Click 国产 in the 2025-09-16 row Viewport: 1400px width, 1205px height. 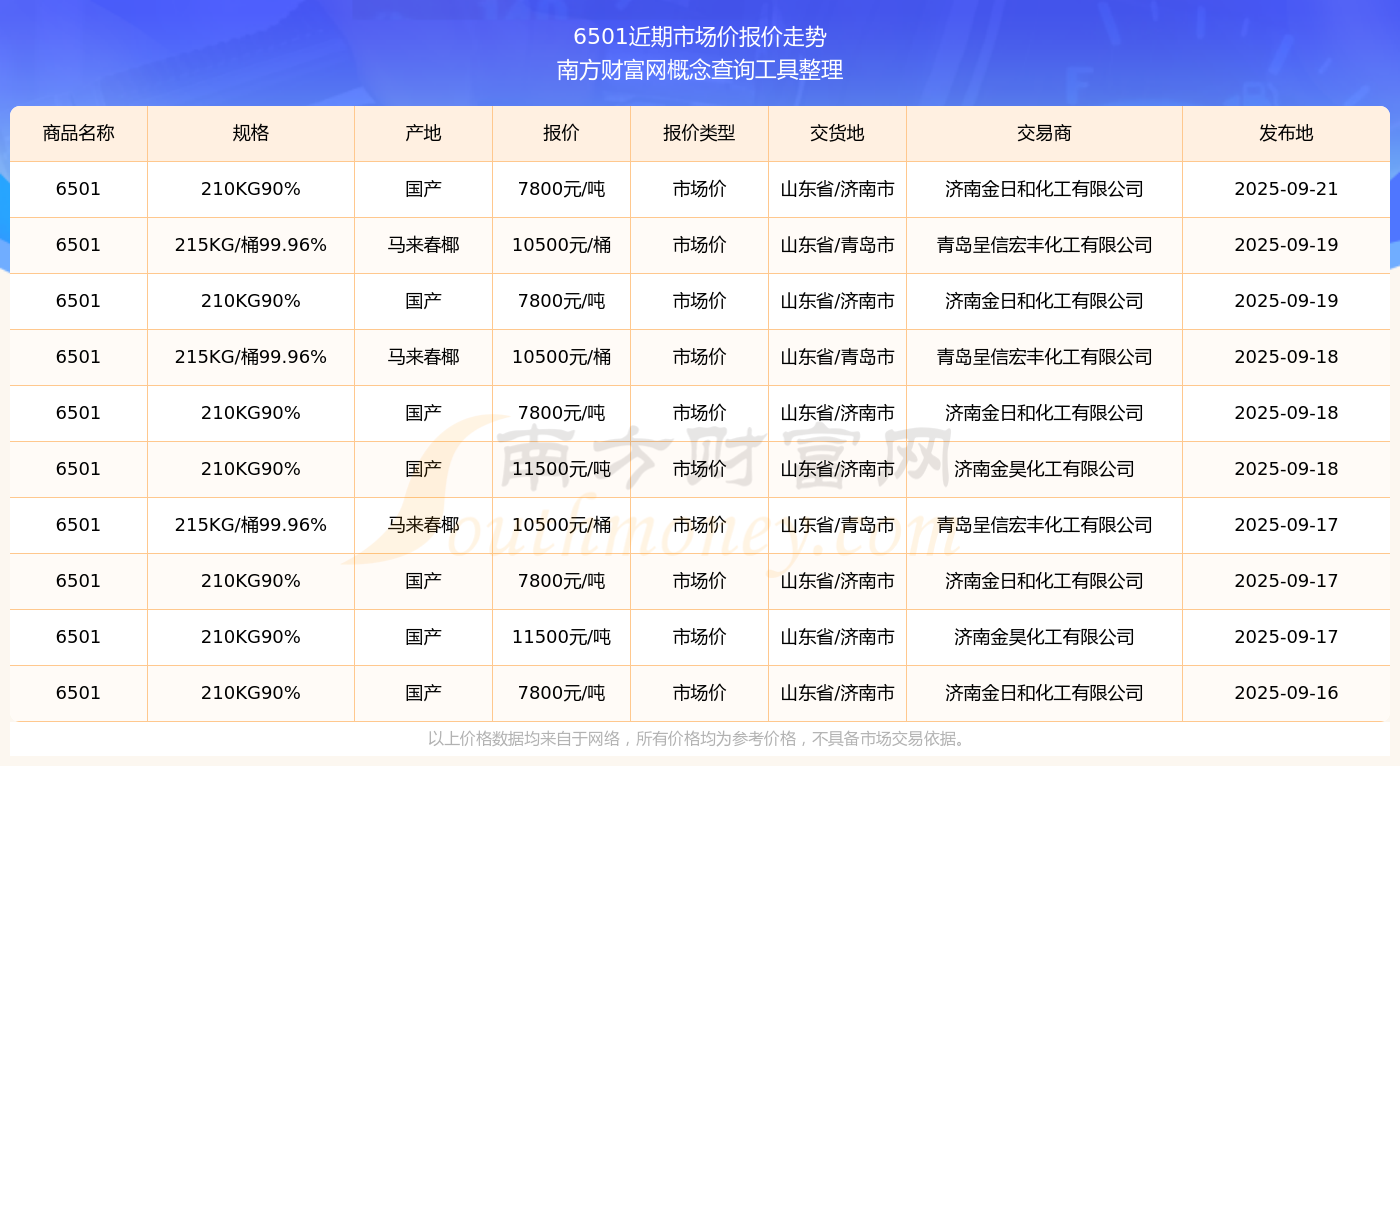coord(423,693)
